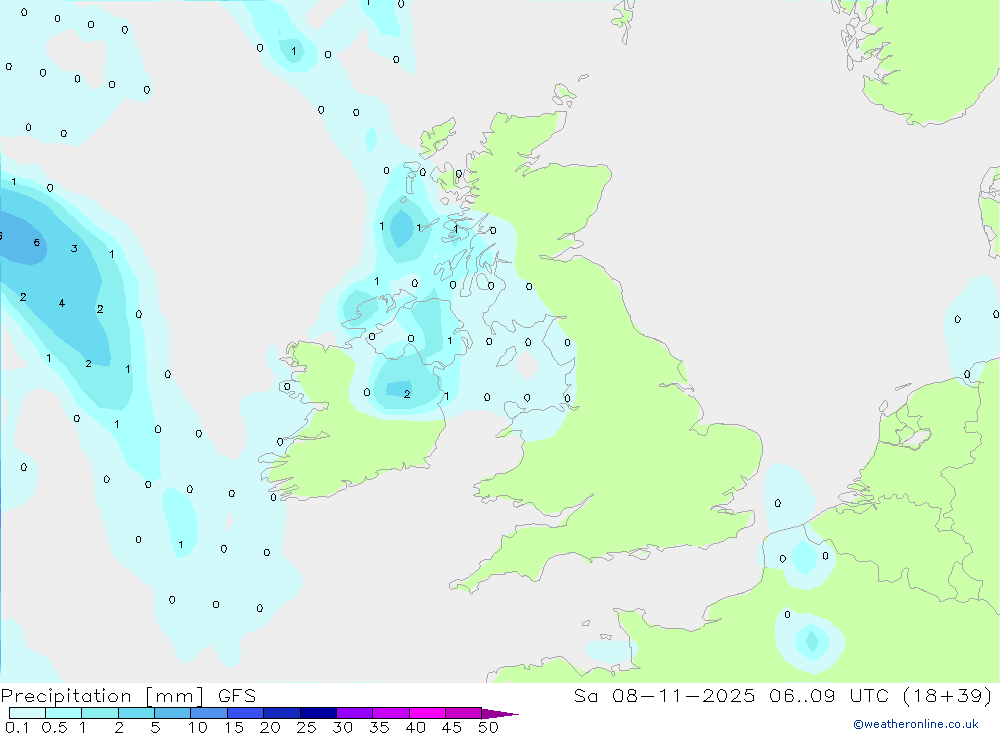Click the '06..09 UTC (18+39)' time text
This screenshot has height=733, width=1000.
(881, 695)
